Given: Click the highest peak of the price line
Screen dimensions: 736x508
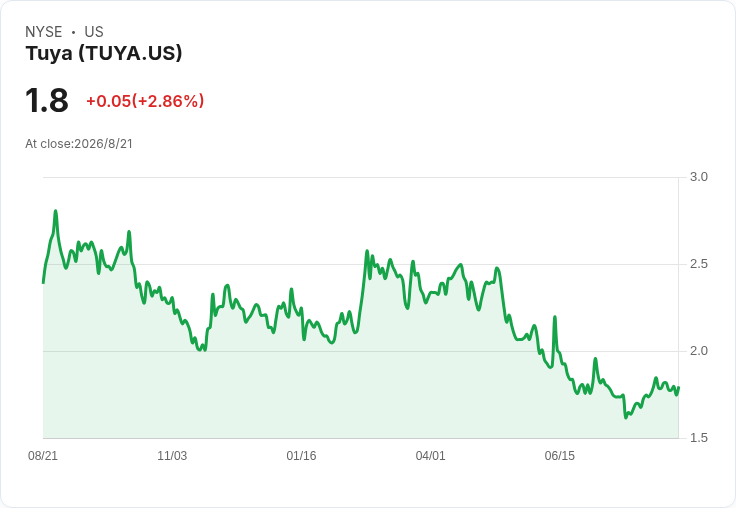Looking at the screenshot, I should pyautogui.click(x=55, y=211).
